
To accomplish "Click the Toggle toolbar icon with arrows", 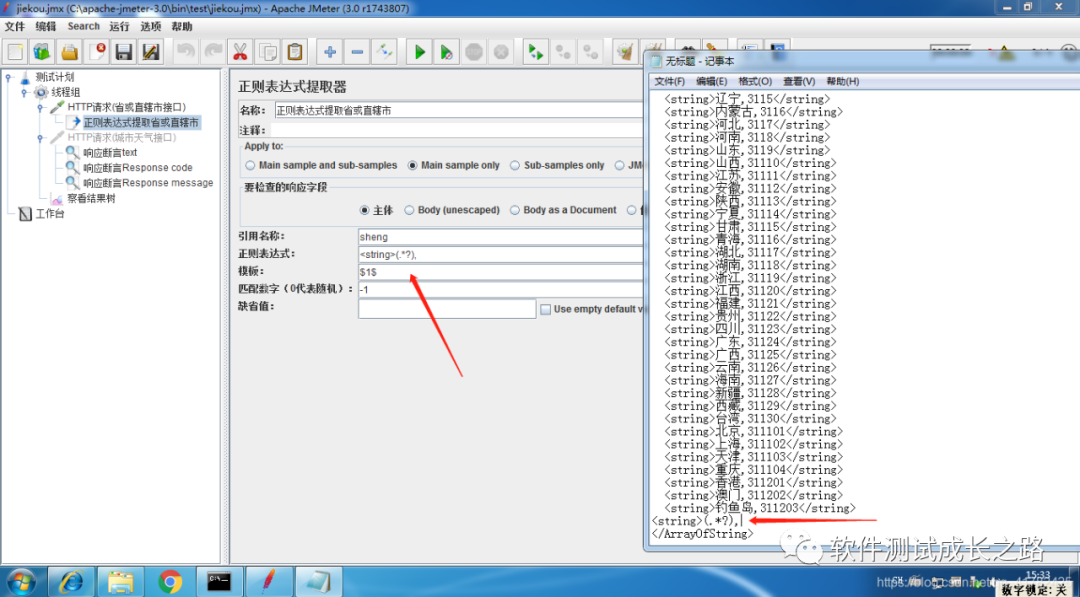I will 384,52.
